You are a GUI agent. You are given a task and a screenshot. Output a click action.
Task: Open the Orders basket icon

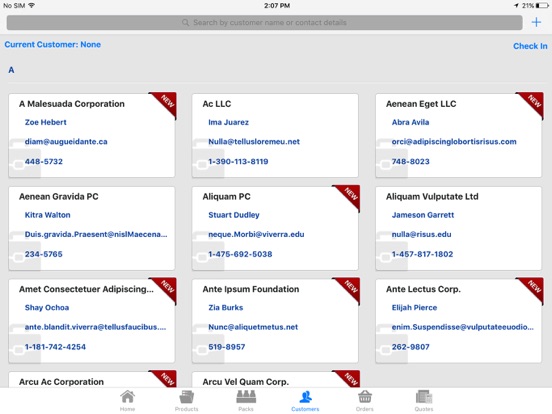pos(365,397)
